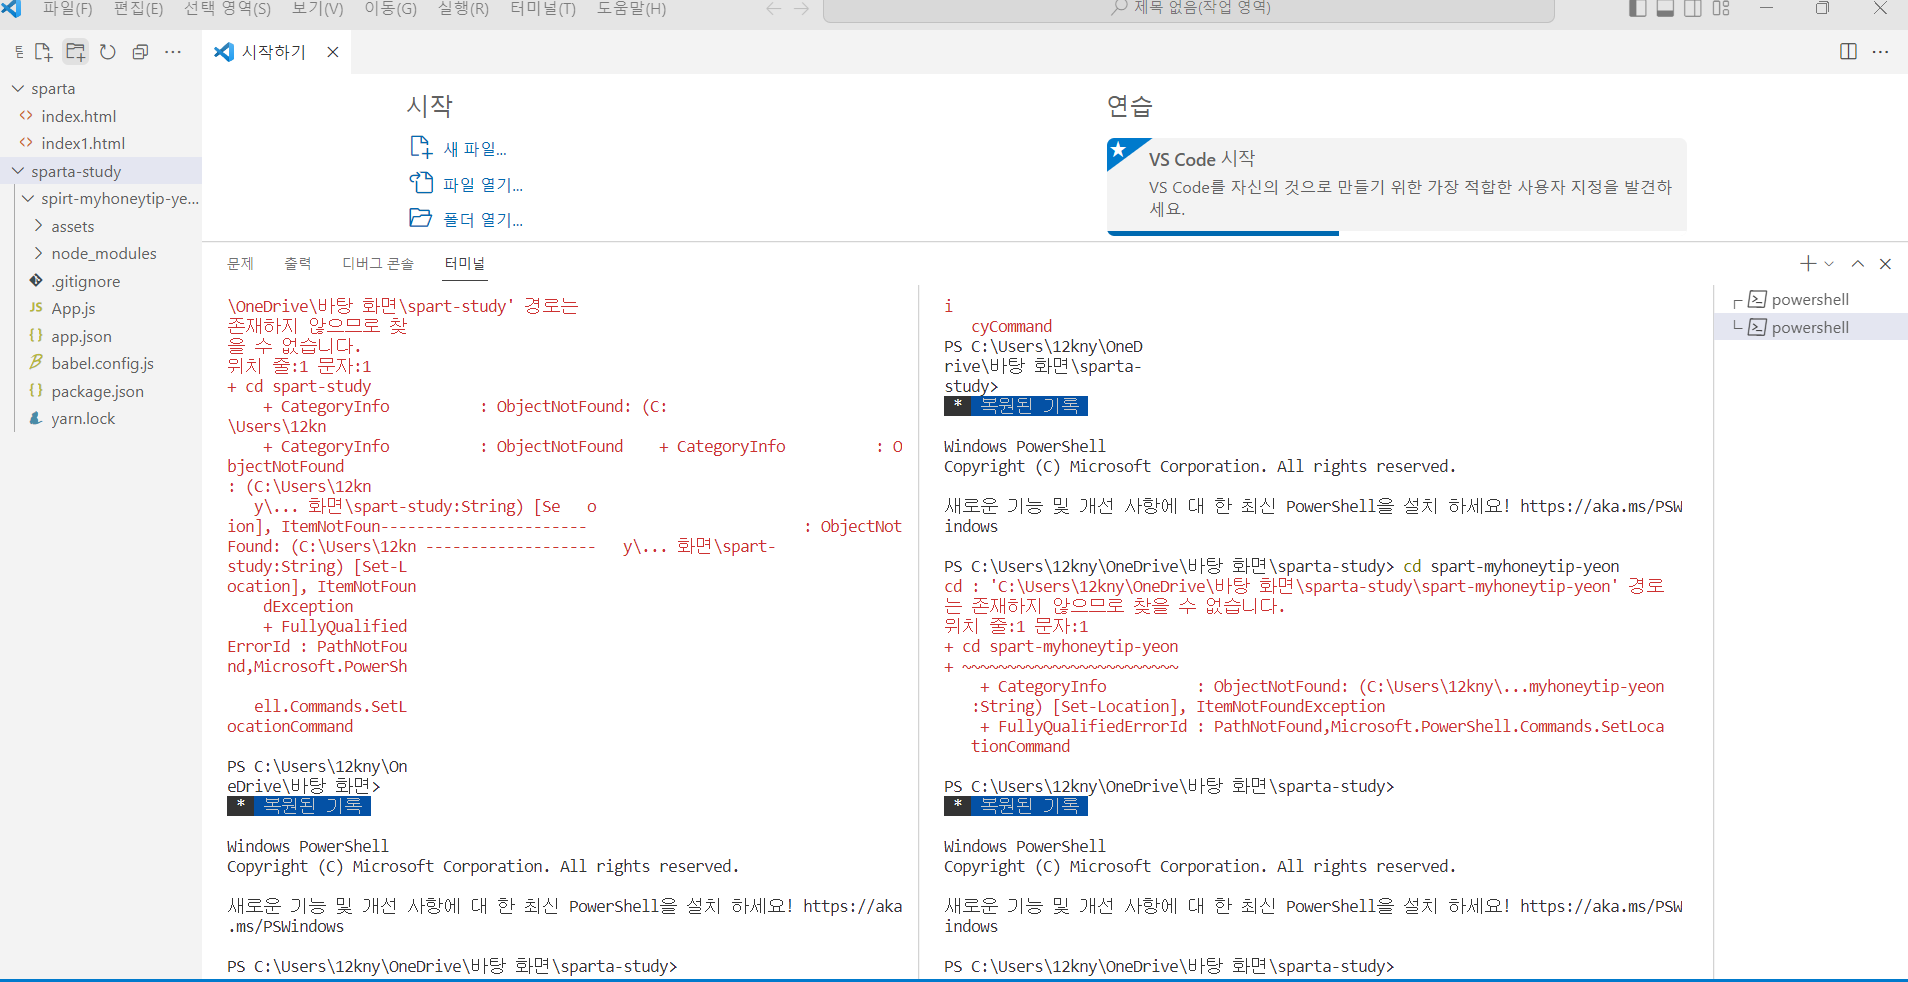1908x982 pixels.
Task: Select the 터미널 panel tab
Action: 465,263
